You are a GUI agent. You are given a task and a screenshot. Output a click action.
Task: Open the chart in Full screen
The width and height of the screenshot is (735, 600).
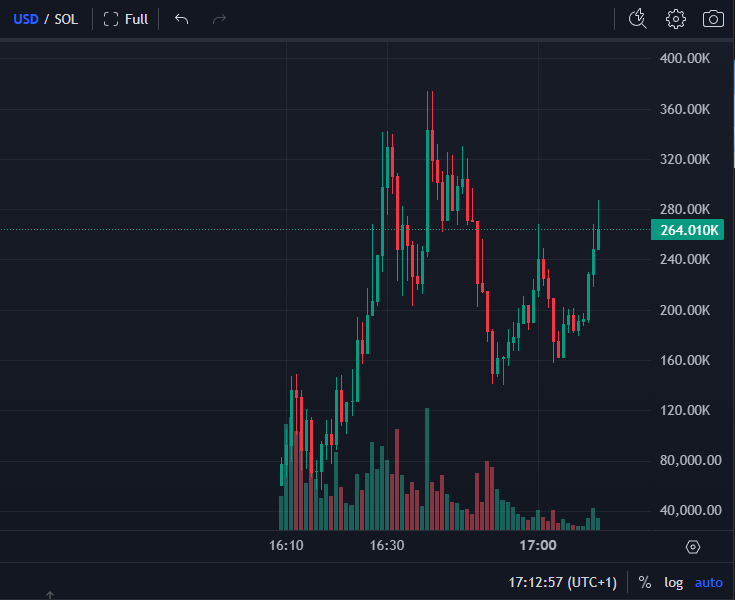click(x=126, y=19)
